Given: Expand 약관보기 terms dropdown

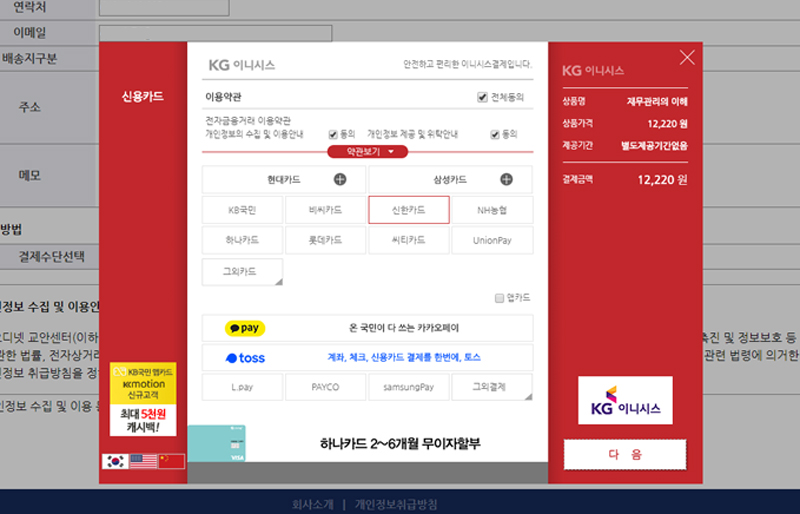Looking at the screenshot, I should (x=367, y=152).
